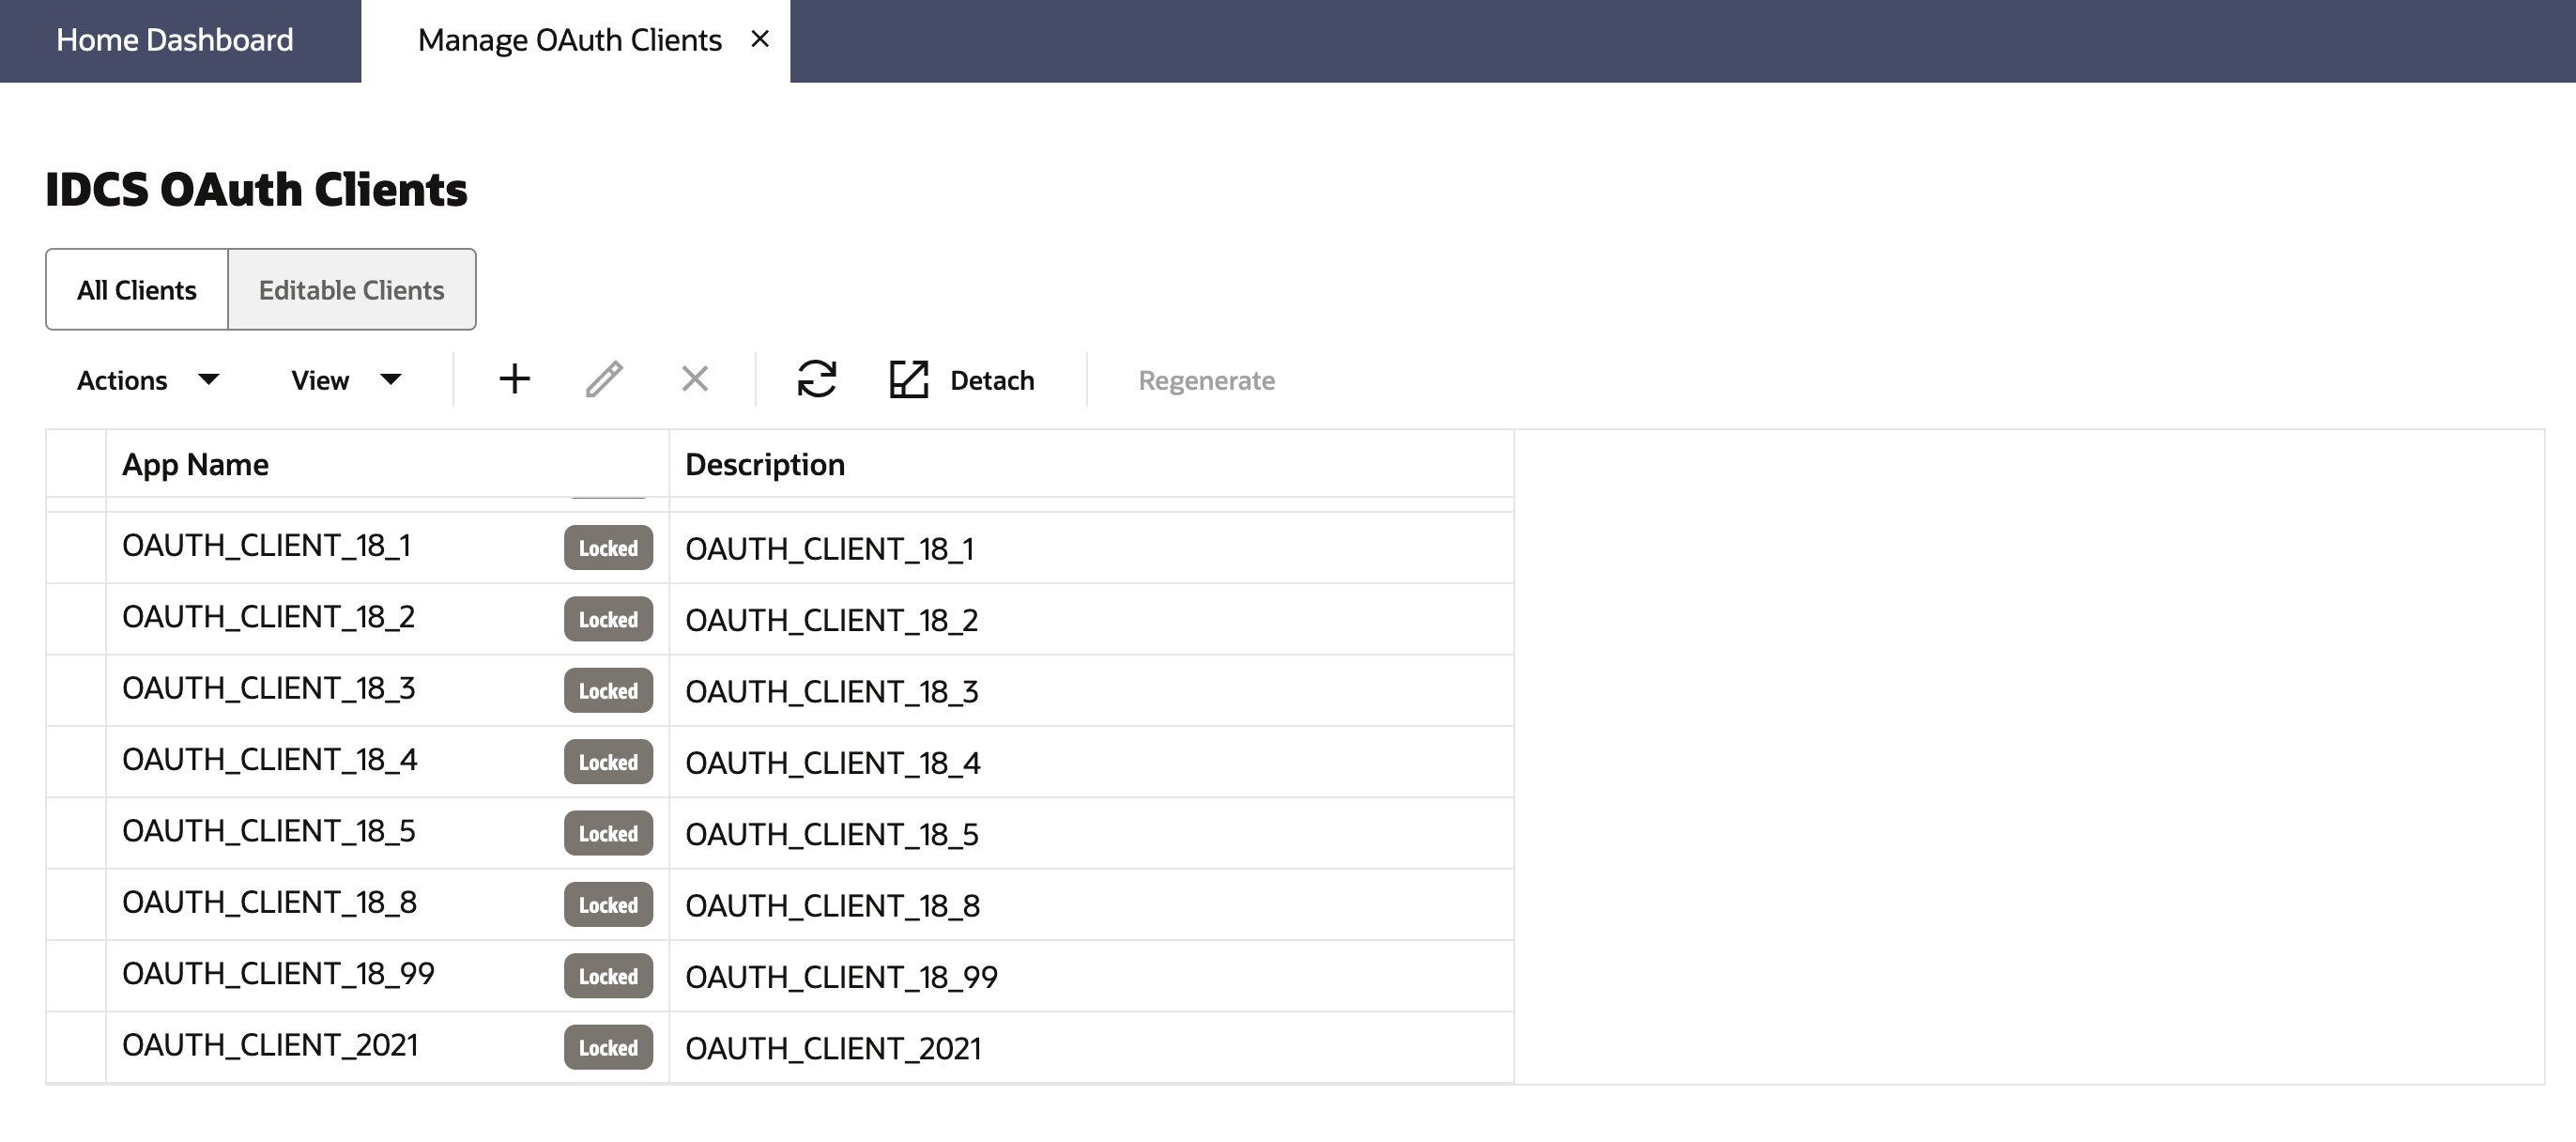Switch to the All Clients tab
Viewport: 2576px width, 1142px height.
coord(136,289)
